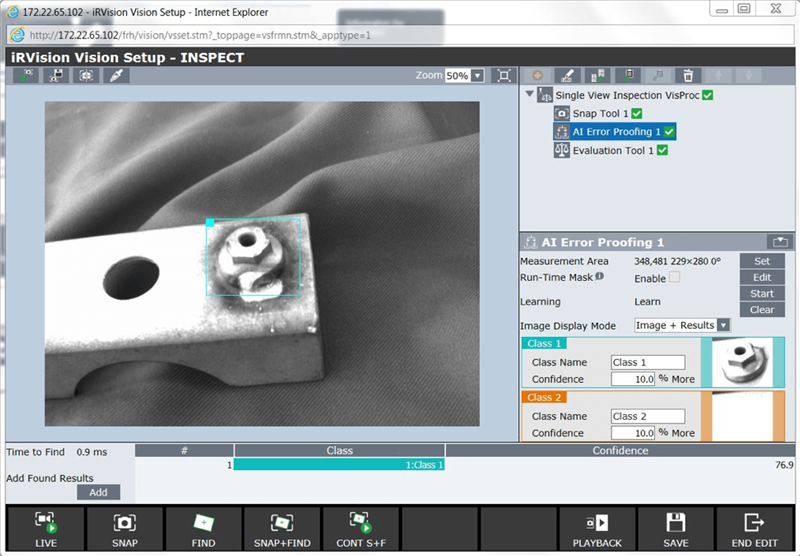Click the Set measurement area button
The width and height of the screenshot is (800, 556).
coord(762,261)
